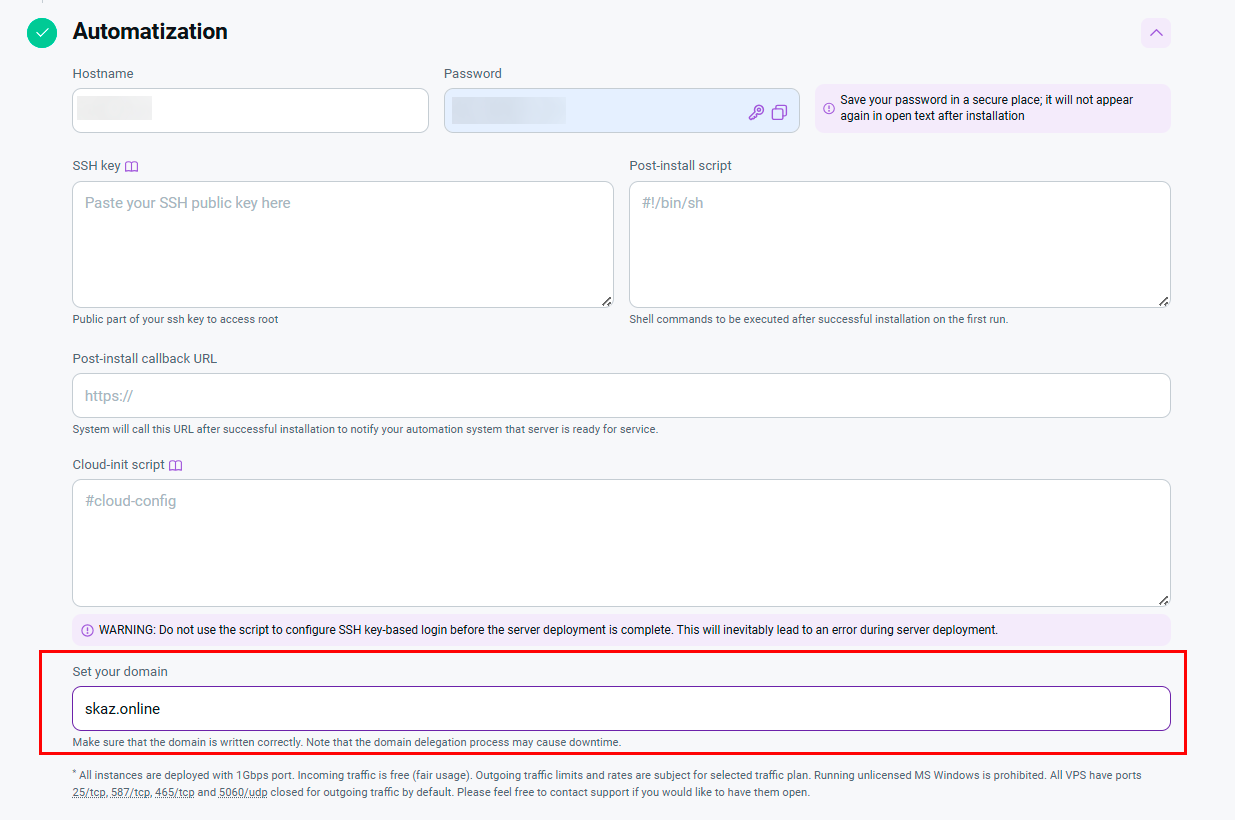Click the green checkmark beside Automatization
Image resolution: width=1235 pixels, height=820 pixels.
(x=42, y=32)
